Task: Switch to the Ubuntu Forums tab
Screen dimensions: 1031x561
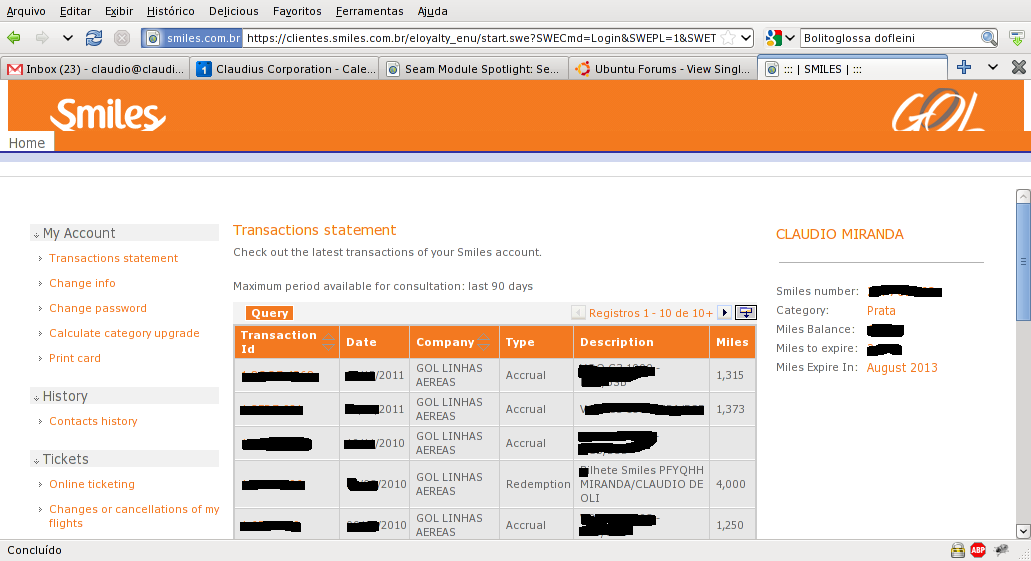Action: point(663,69)
